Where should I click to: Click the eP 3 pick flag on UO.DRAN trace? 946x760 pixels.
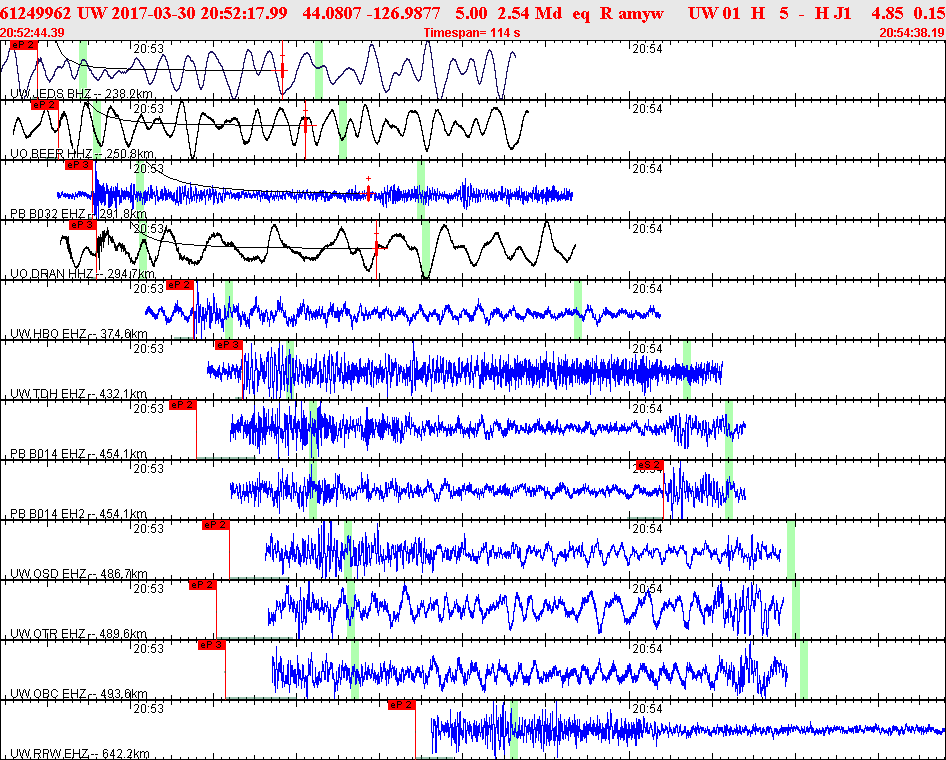point(83,225)
